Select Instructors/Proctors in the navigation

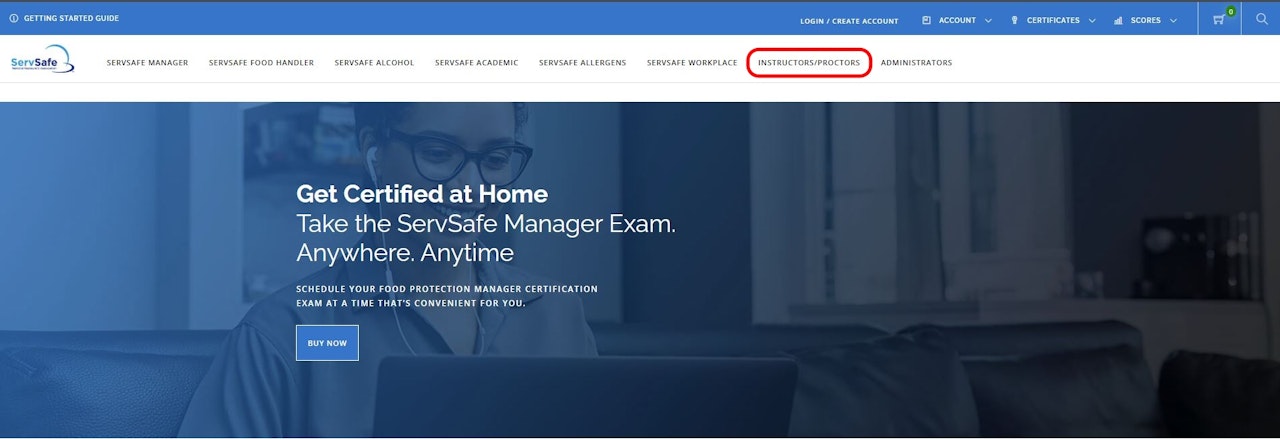[x=809, y=63]
